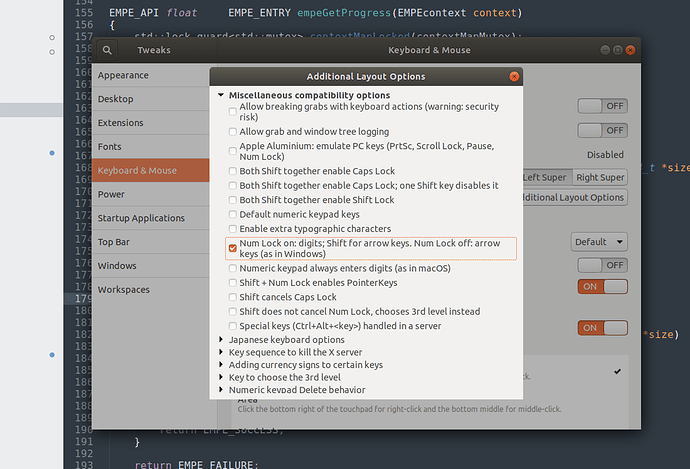Collapse Miscellaneous compatibility options section
Viewport: 690px width, 469px height.
(x=221, y=95)
